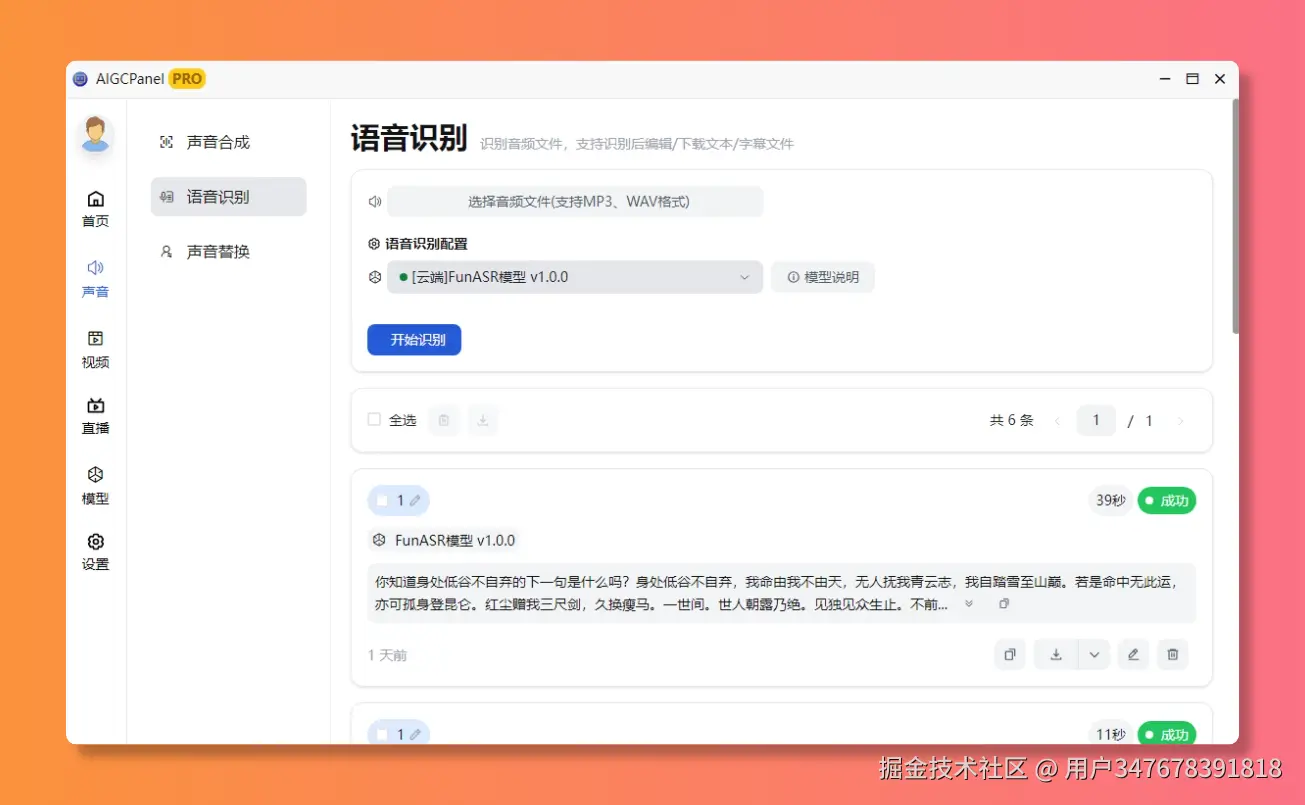Open the 模型说明 info link
Image resolution: width=1305 pixels, height=805 pixels.
click(822, 276)
